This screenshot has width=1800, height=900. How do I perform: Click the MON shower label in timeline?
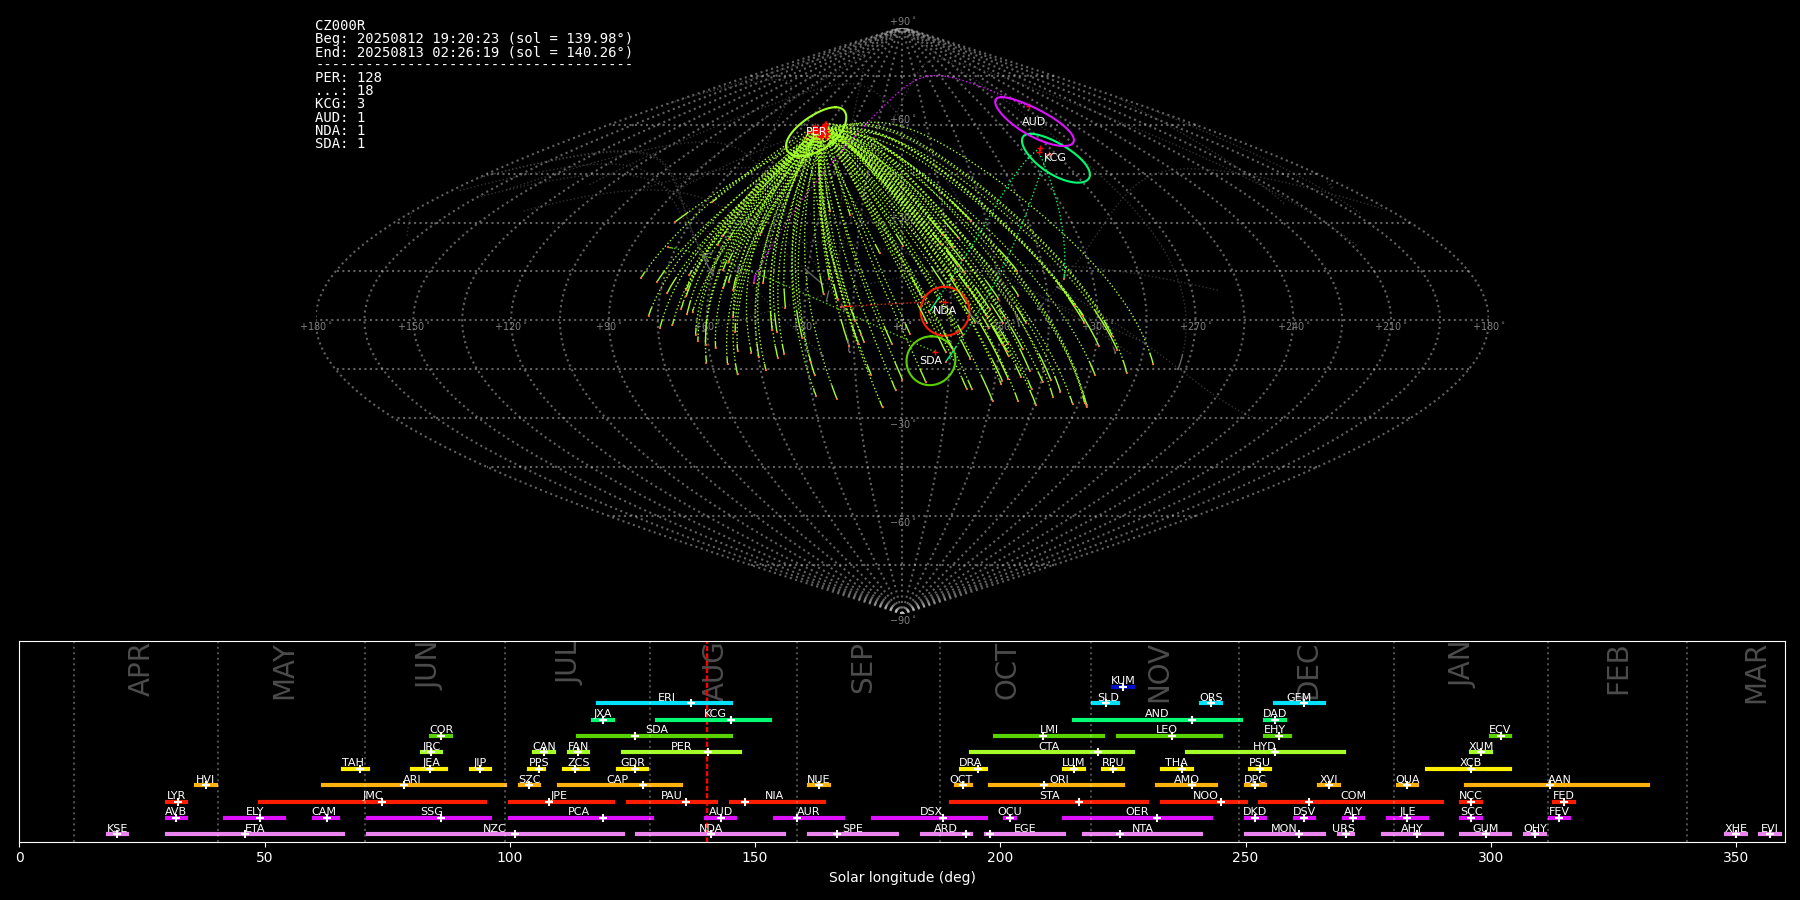[x=1283, y=829]
